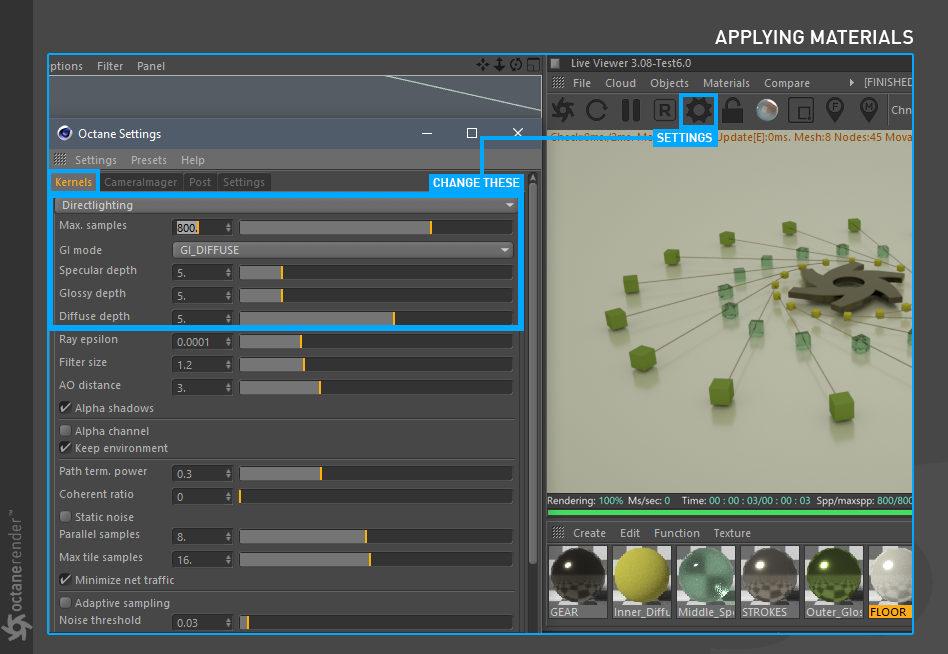948x654 pixels.
Task: Open the Create menu in material manager
Action: point(589,533)
